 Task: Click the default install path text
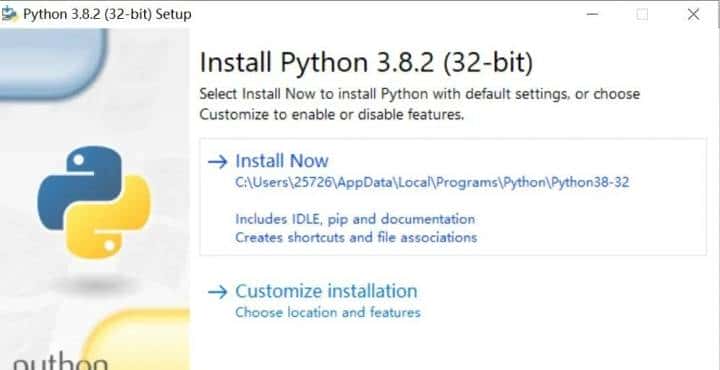[x=432, y=183]
